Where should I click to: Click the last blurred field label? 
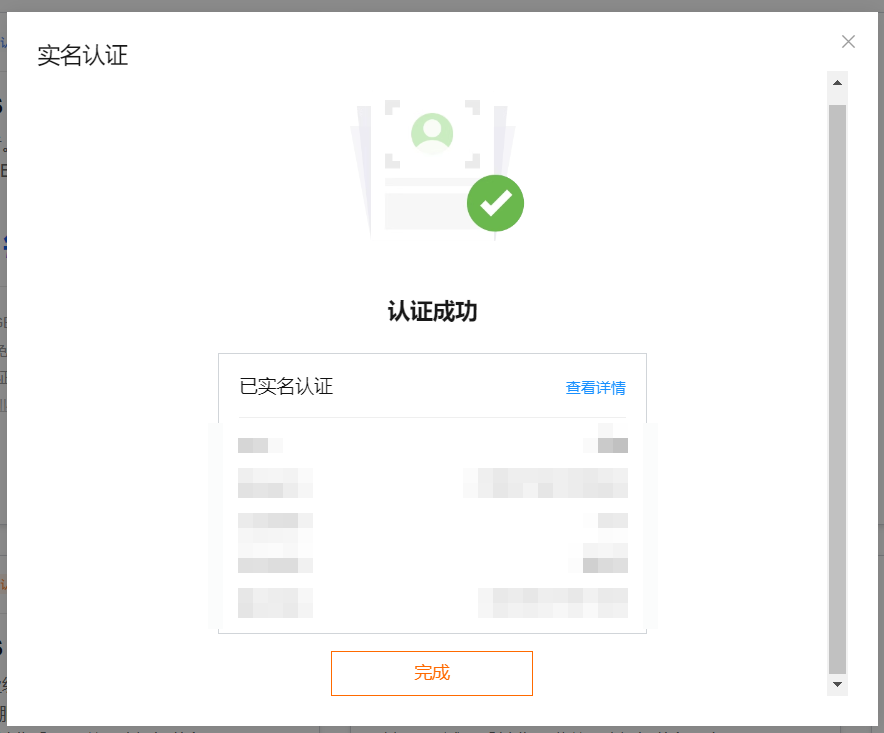pos(275,603)
